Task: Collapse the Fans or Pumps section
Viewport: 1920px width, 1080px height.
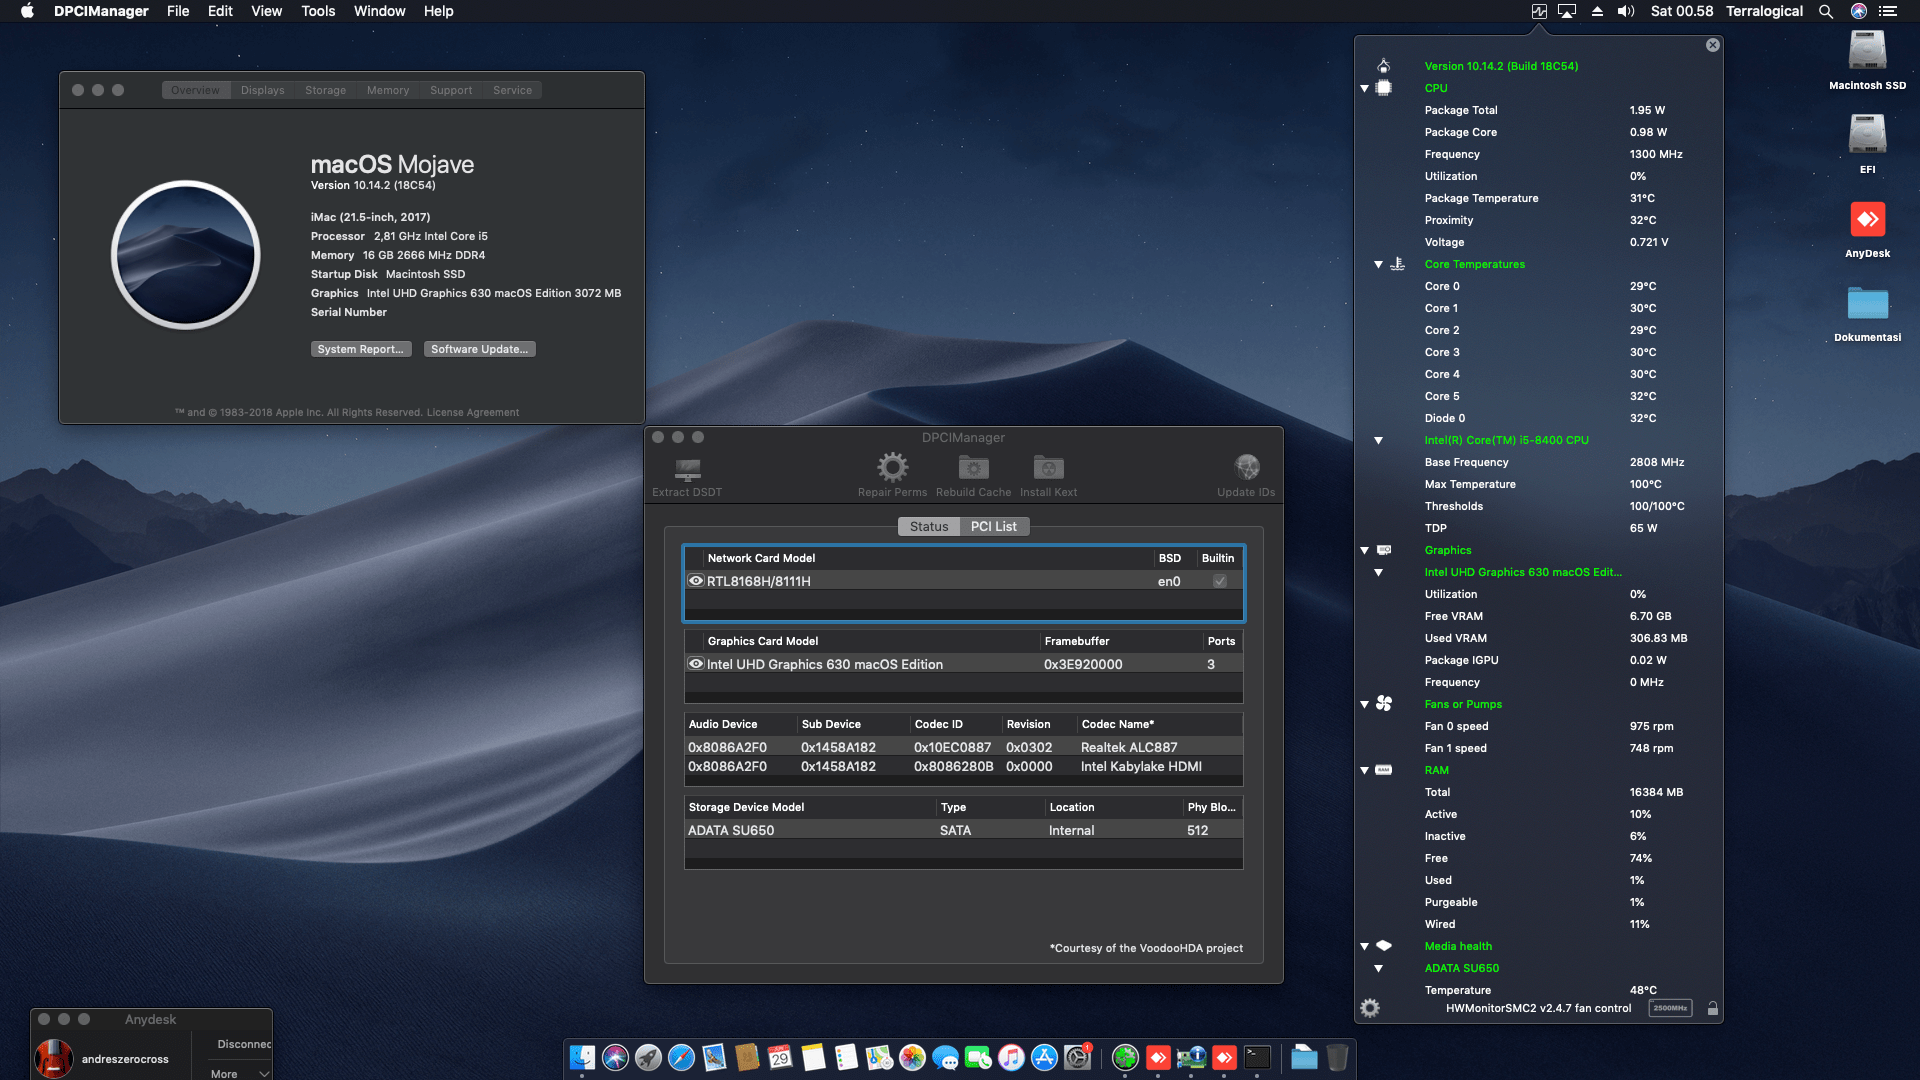Action: pos(1364,704)
